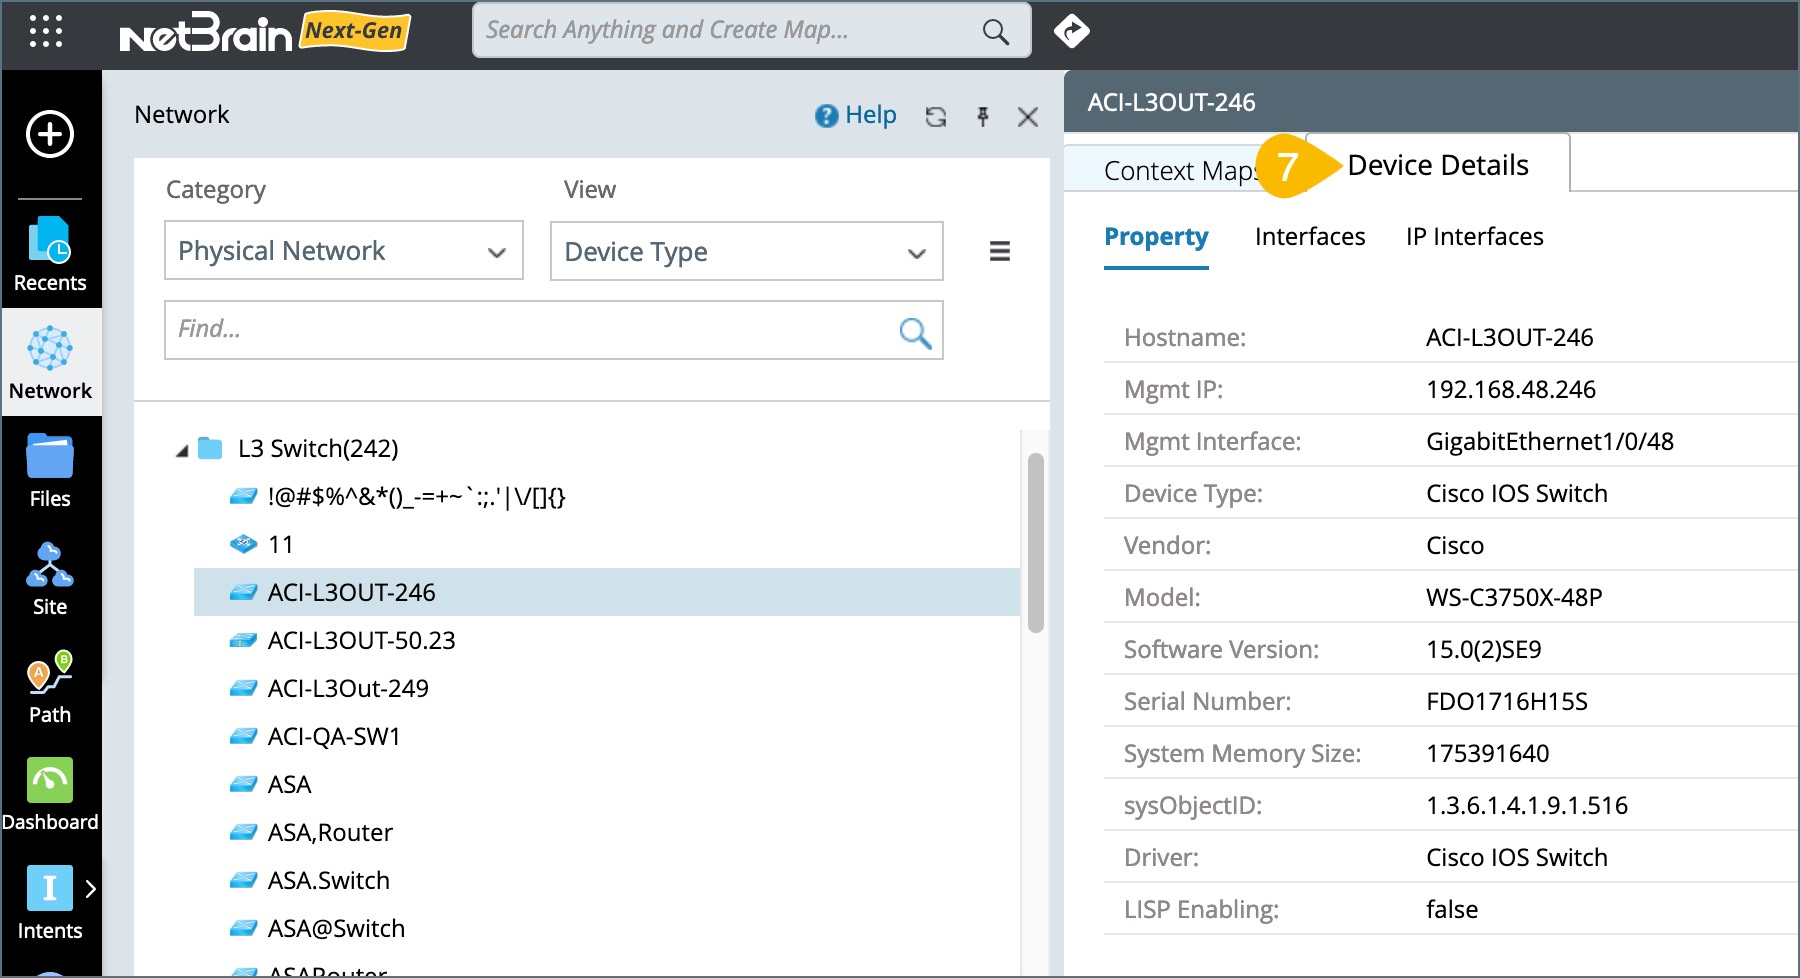Click Software Version 15.0(2)SE9
1800x978 pixels.
pyautogui.click(x=1483, y=650)
